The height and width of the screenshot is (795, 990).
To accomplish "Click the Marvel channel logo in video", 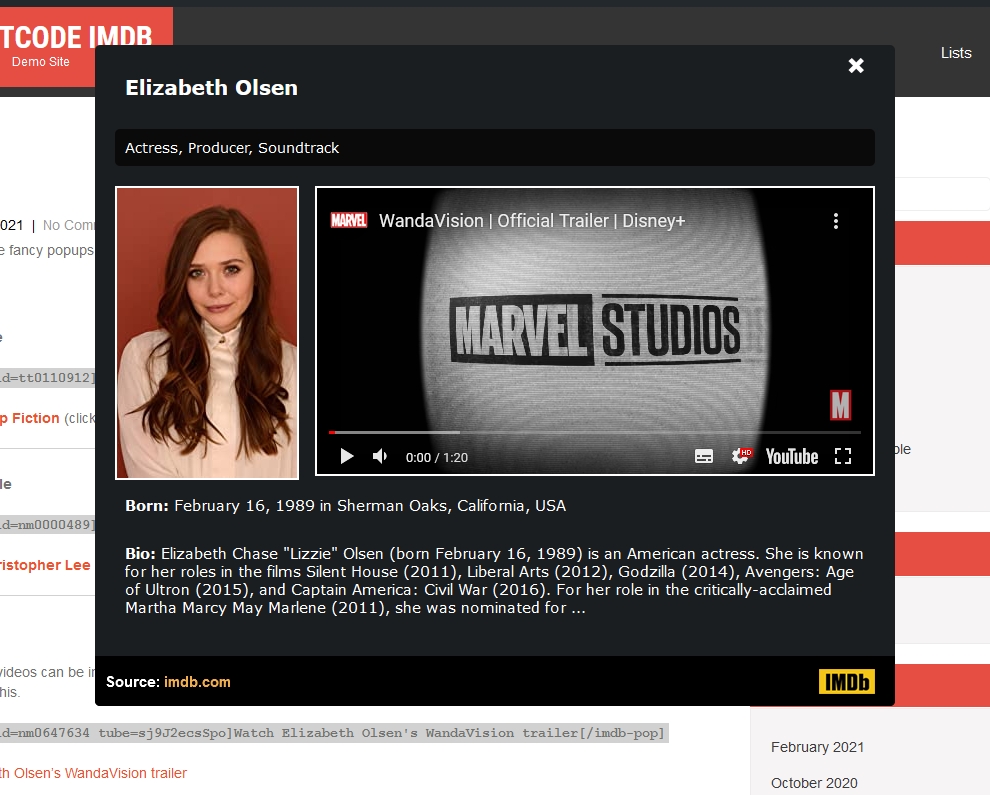I will (x=349, y=220).
